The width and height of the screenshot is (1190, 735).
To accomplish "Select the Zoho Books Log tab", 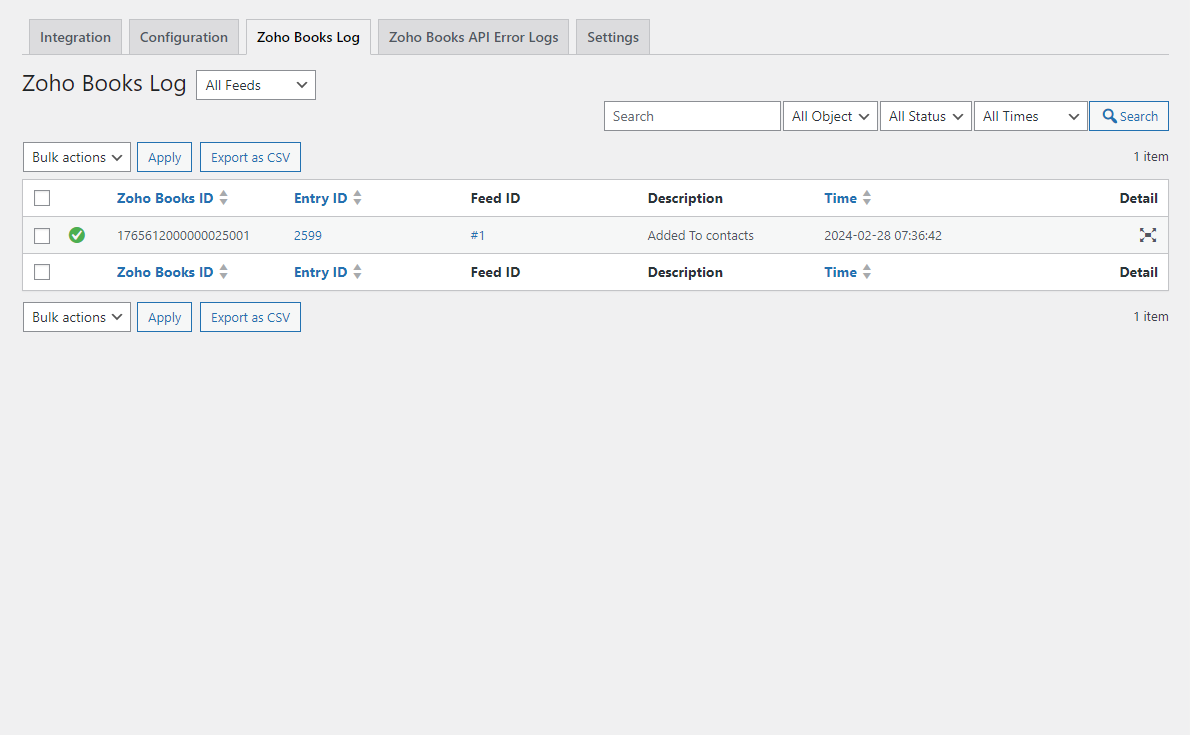I will coord(308,37).
